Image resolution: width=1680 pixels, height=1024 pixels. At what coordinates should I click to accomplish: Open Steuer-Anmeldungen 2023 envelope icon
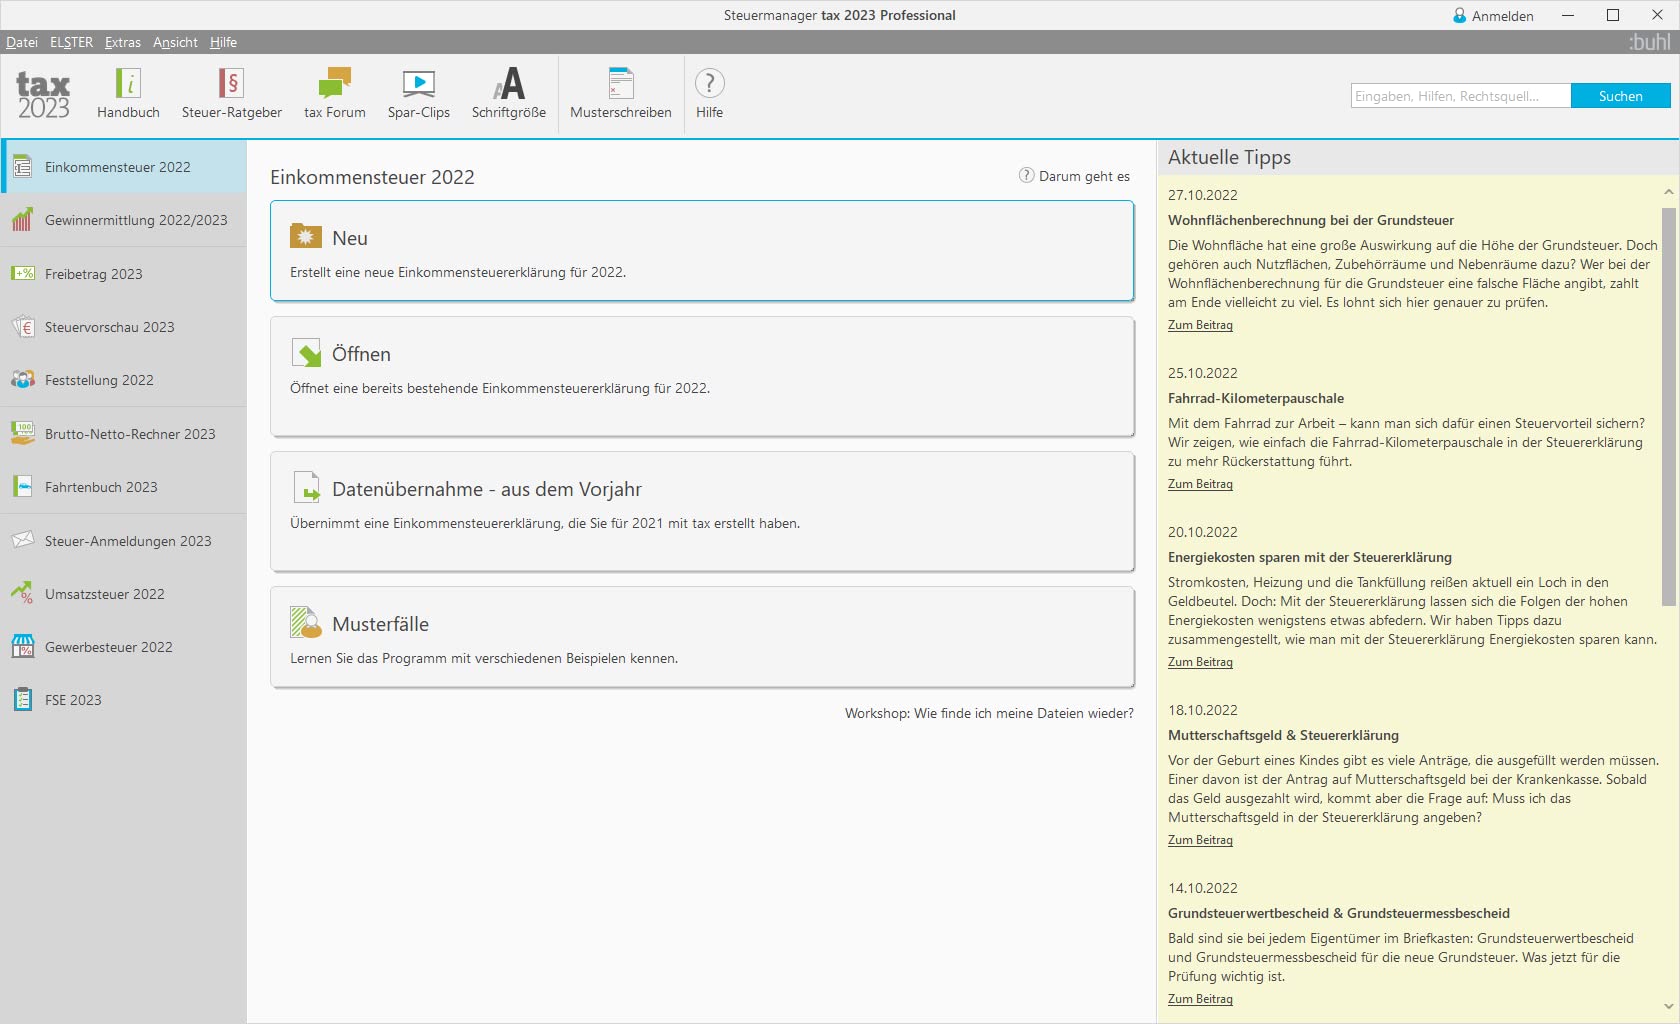tap(22, 540)
